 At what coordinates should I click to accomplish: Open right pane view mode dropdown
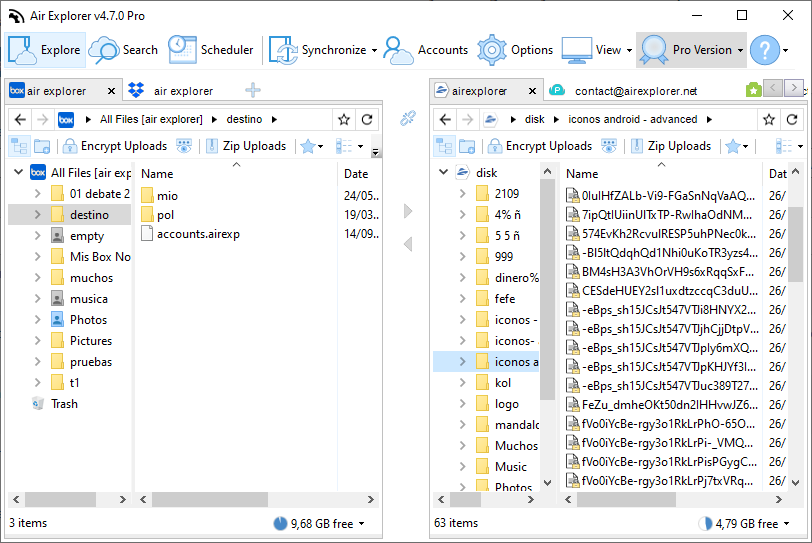coord(789,146)
